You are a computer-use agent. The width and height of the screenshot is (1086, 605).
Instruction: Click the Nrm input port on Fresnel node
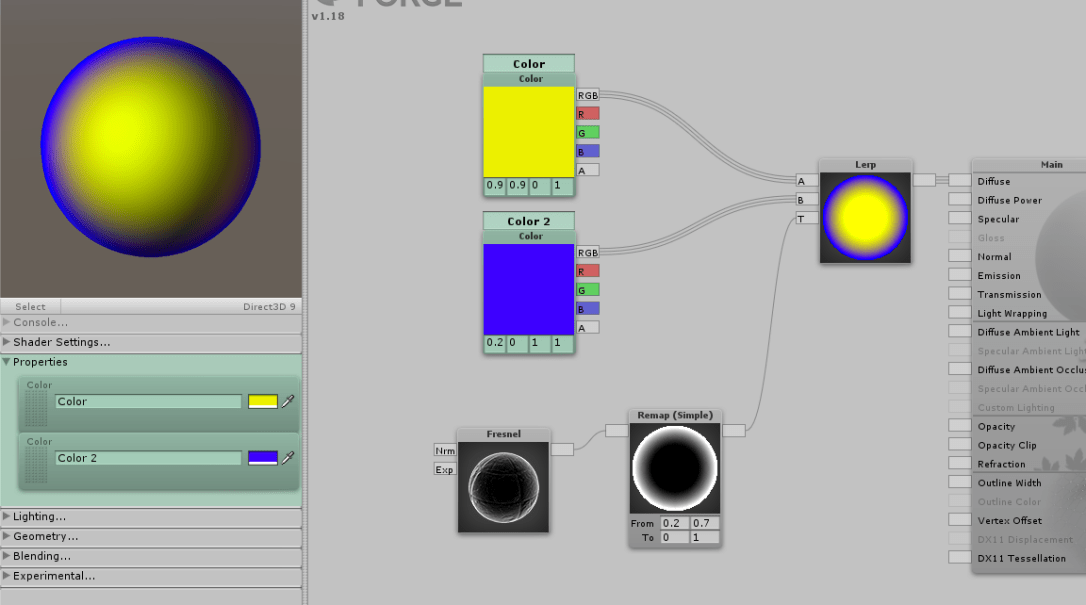(444, 450)
